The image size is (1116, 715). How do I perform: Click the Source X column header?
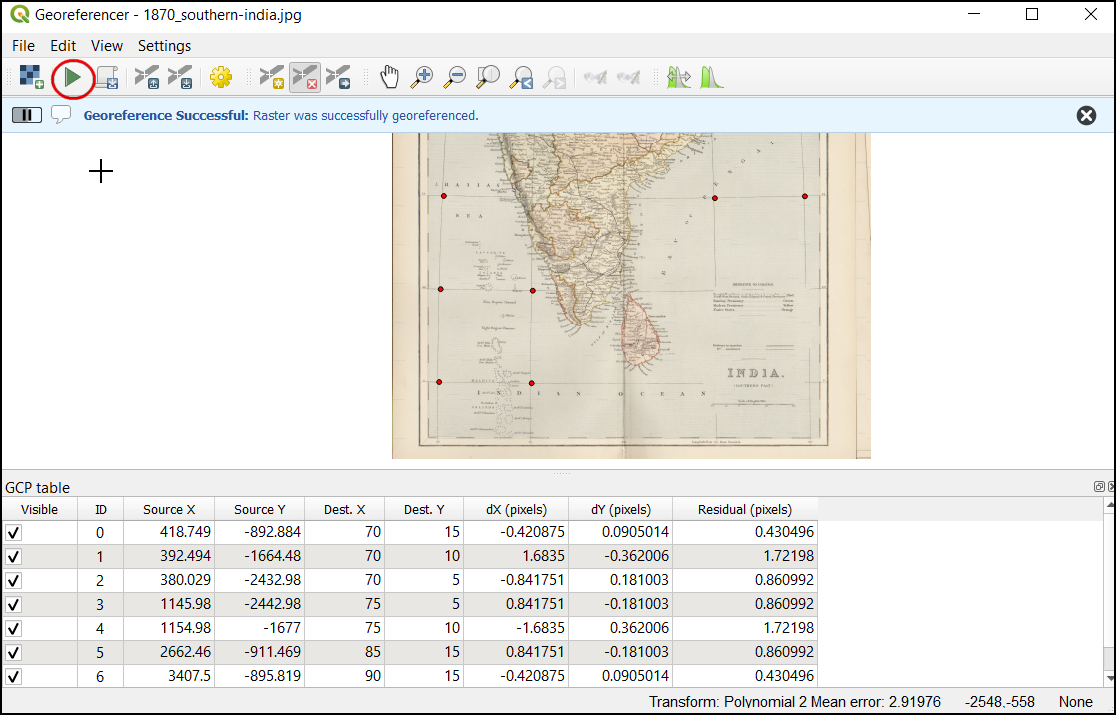pyautogui.click(x=169, y=510)
